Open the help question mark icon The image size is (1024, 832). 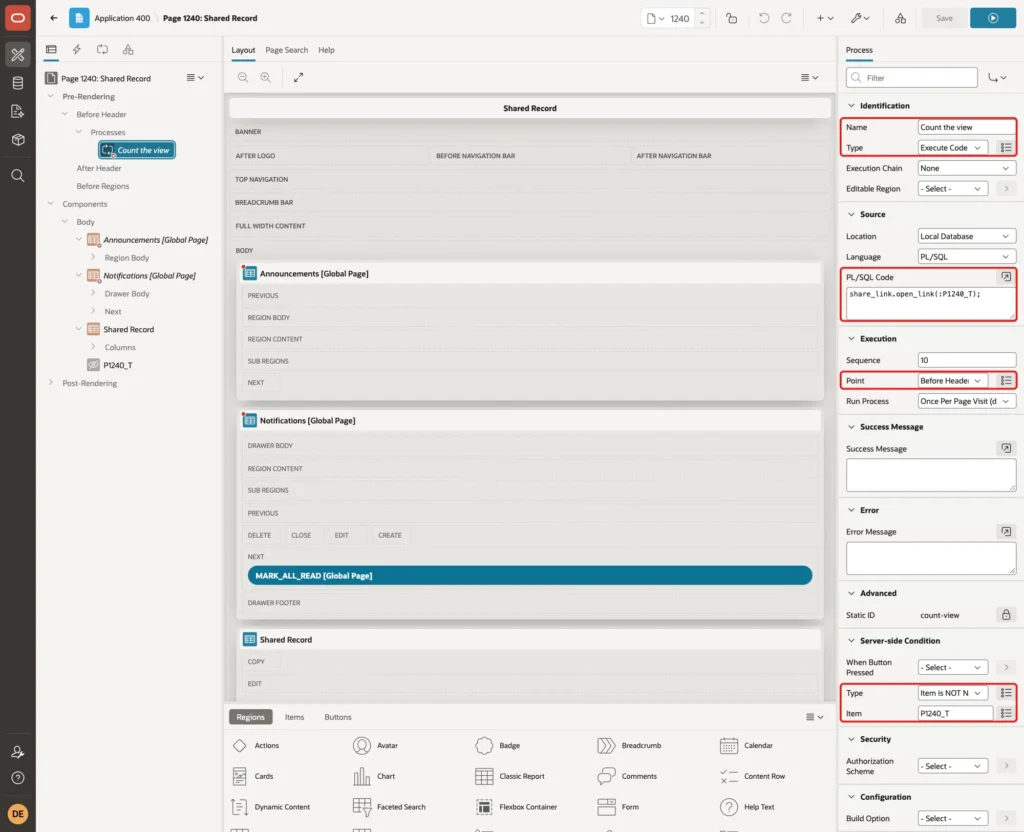click(x=18, y=778)
